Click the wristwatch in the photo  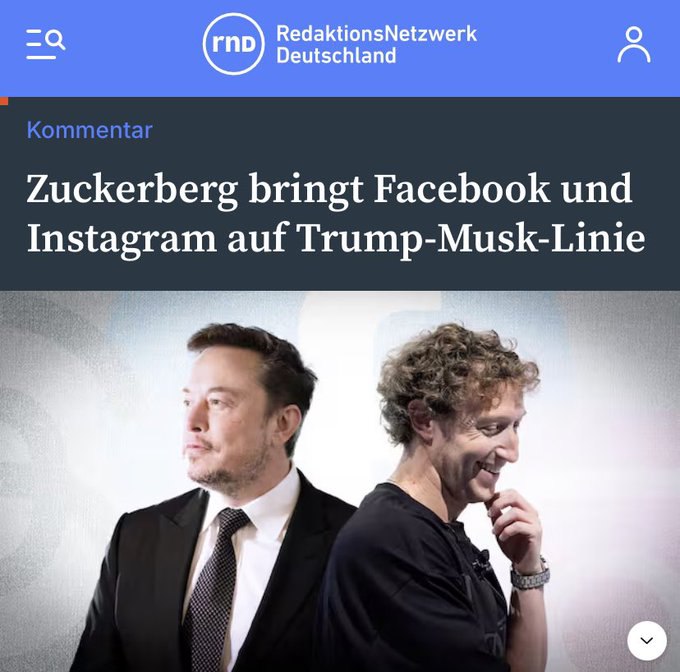click(530, 575)
